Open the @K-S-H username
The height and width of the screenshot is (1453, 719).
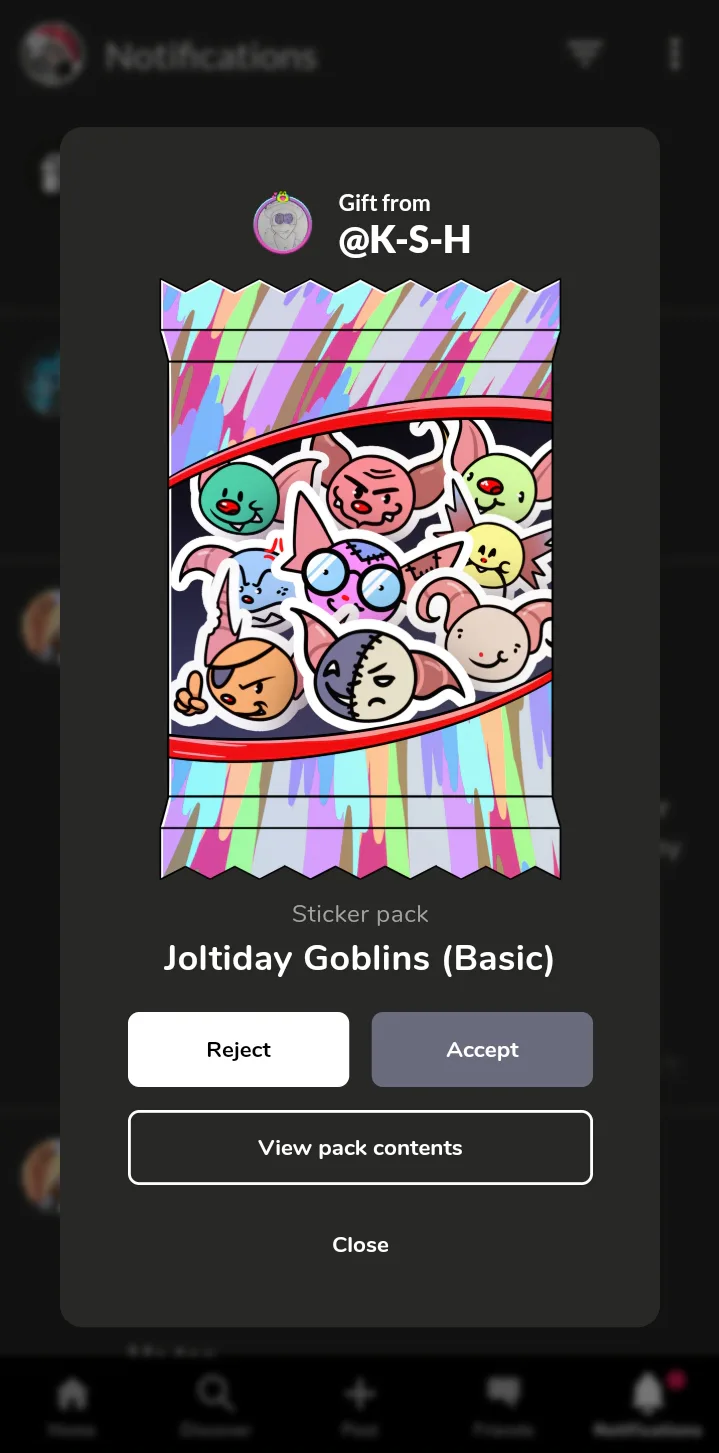405,239
